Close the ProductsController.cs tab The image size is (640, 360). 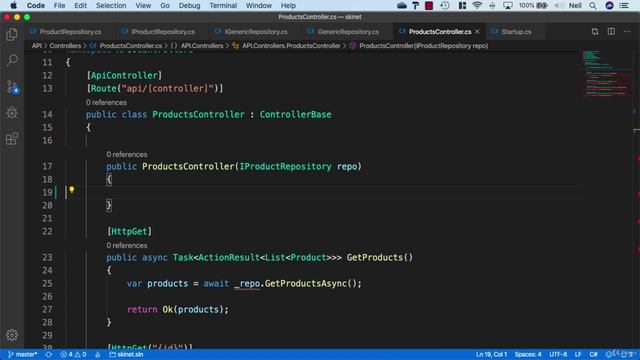(477, 31)
